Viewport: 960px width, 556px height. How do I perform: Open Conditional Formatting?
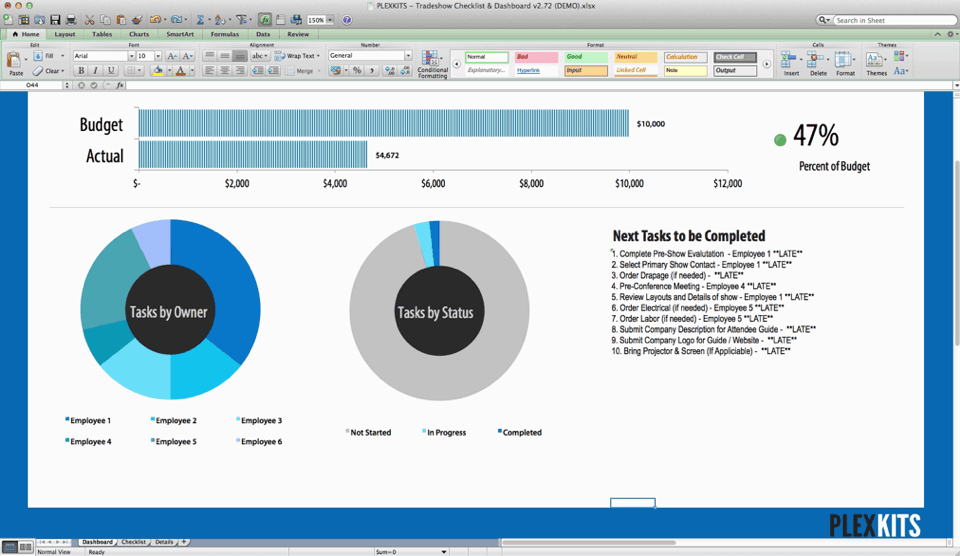pos(432,65)
